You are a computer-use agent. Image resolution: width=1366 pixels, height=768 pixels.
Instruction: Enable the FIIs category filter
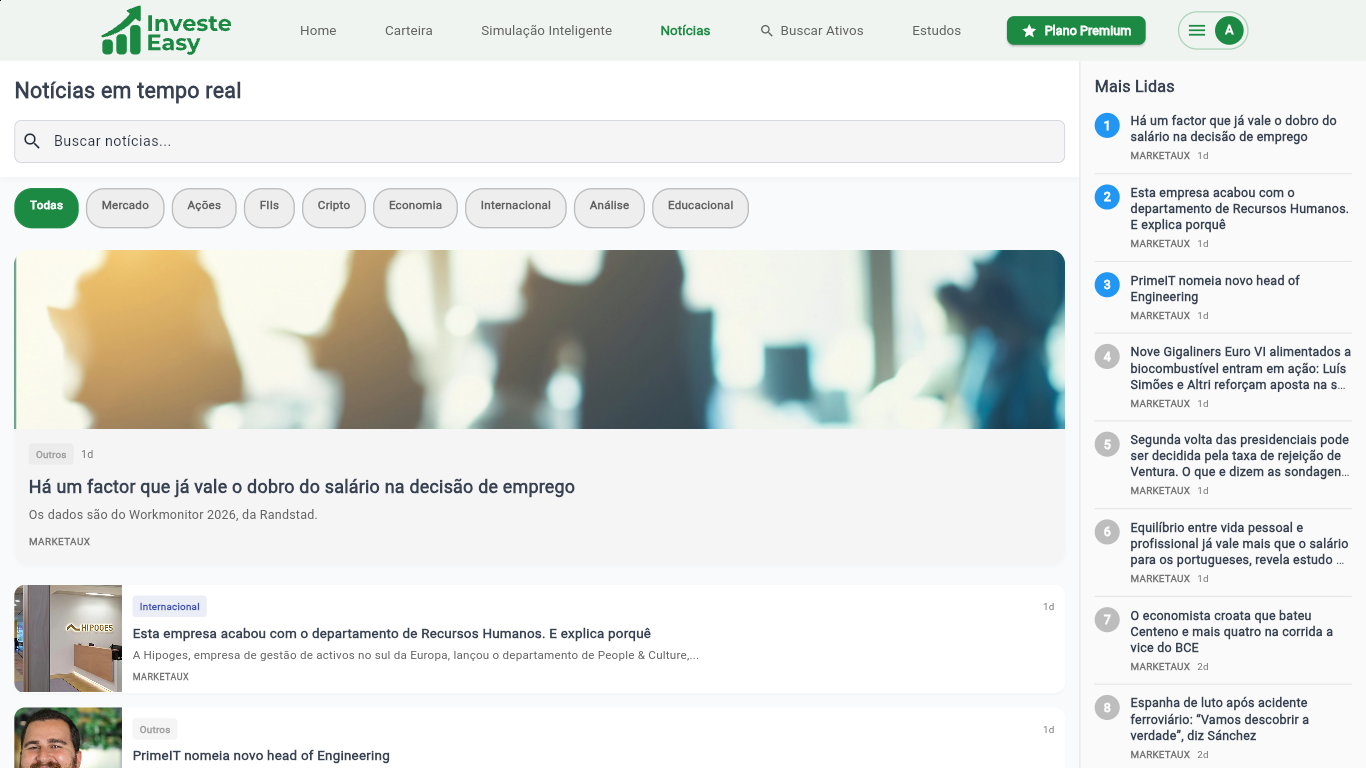point(269,206)
